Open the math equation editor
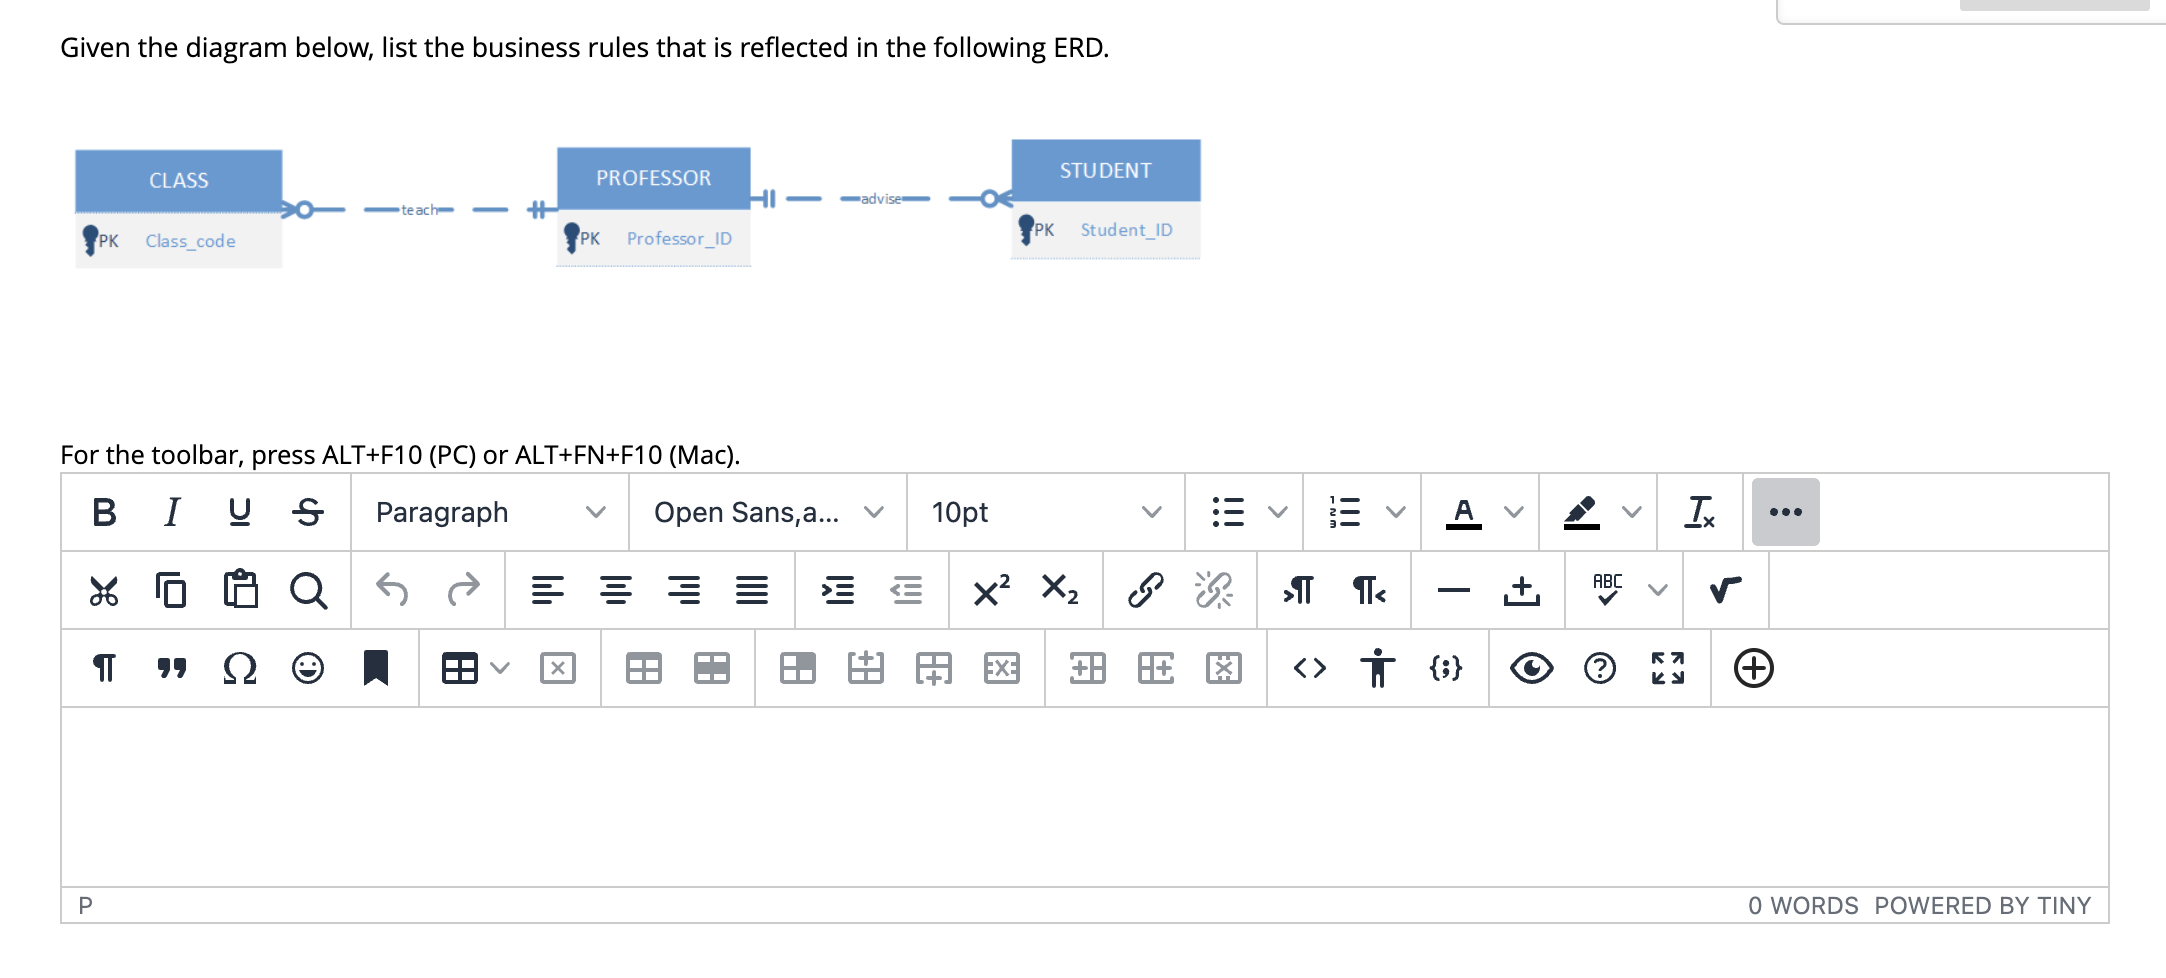Viewport: 2166px width, 978px height. coord(1726,591)
